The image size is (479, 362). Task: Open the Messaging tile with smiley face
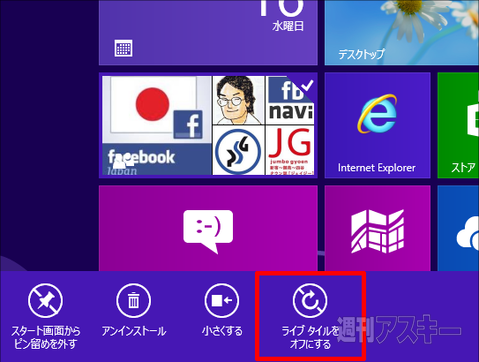pos(208,228)
